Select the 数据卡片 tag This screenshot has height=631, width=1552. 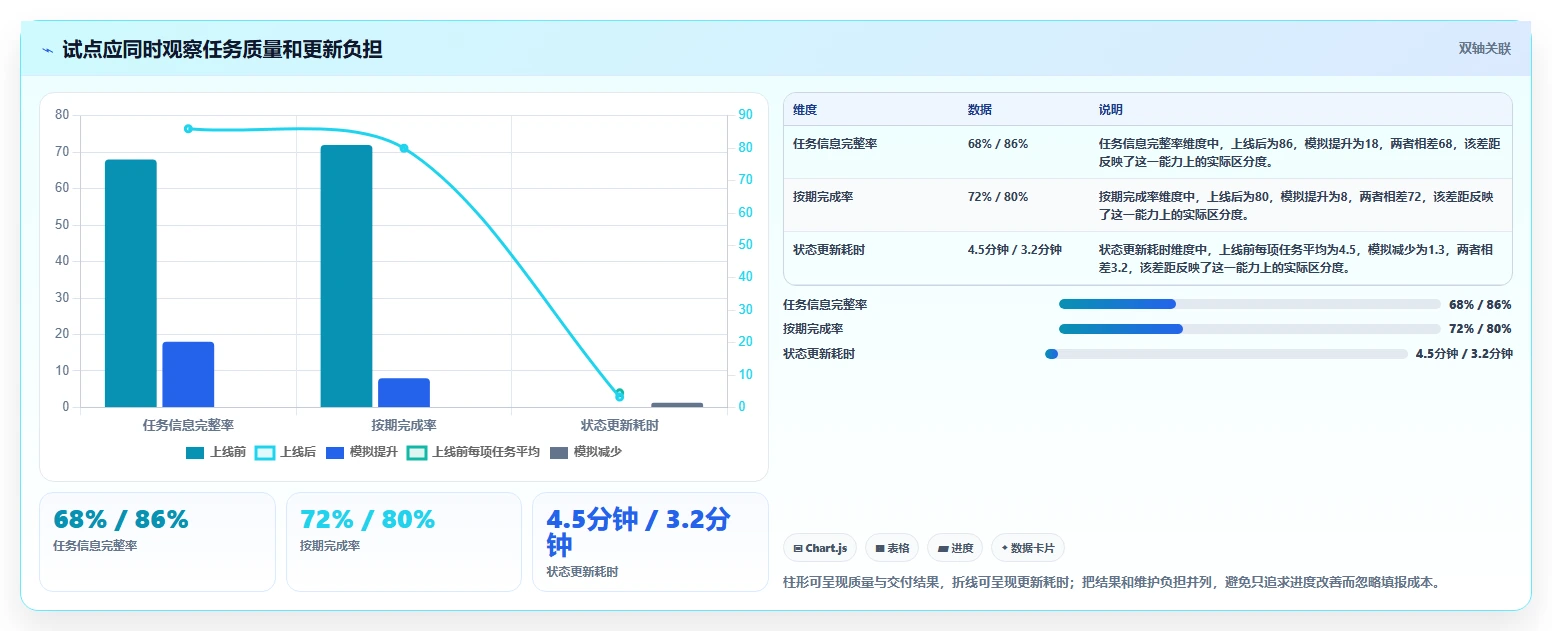(x=1028, y=548)
